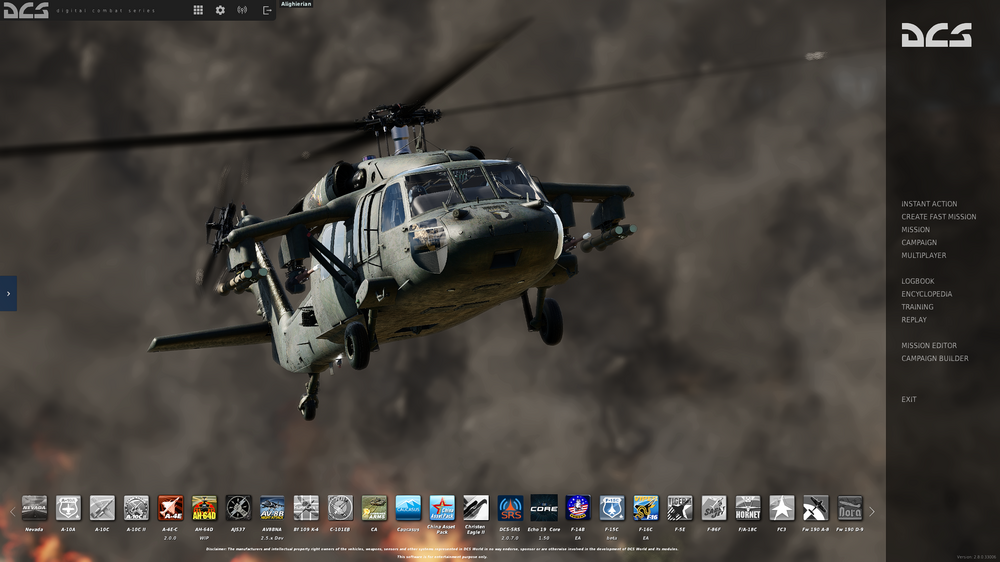Viewport: 1000px width, 562px height.
Task: Select the A-10C module icon
Action: (x=102, y=508)
